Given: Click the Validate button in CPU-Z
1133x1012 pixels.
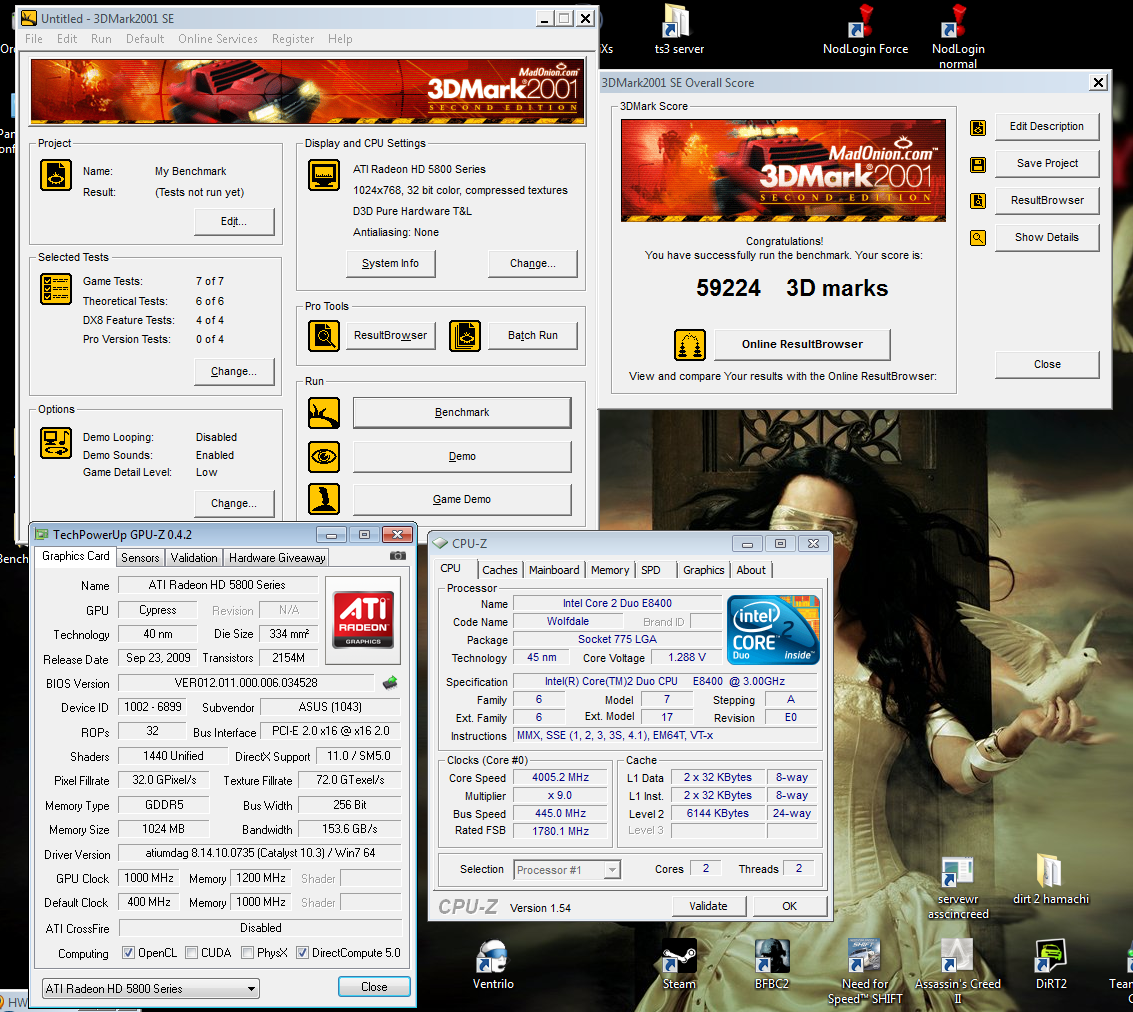Looking at the screenshot, I should [708, 906].
